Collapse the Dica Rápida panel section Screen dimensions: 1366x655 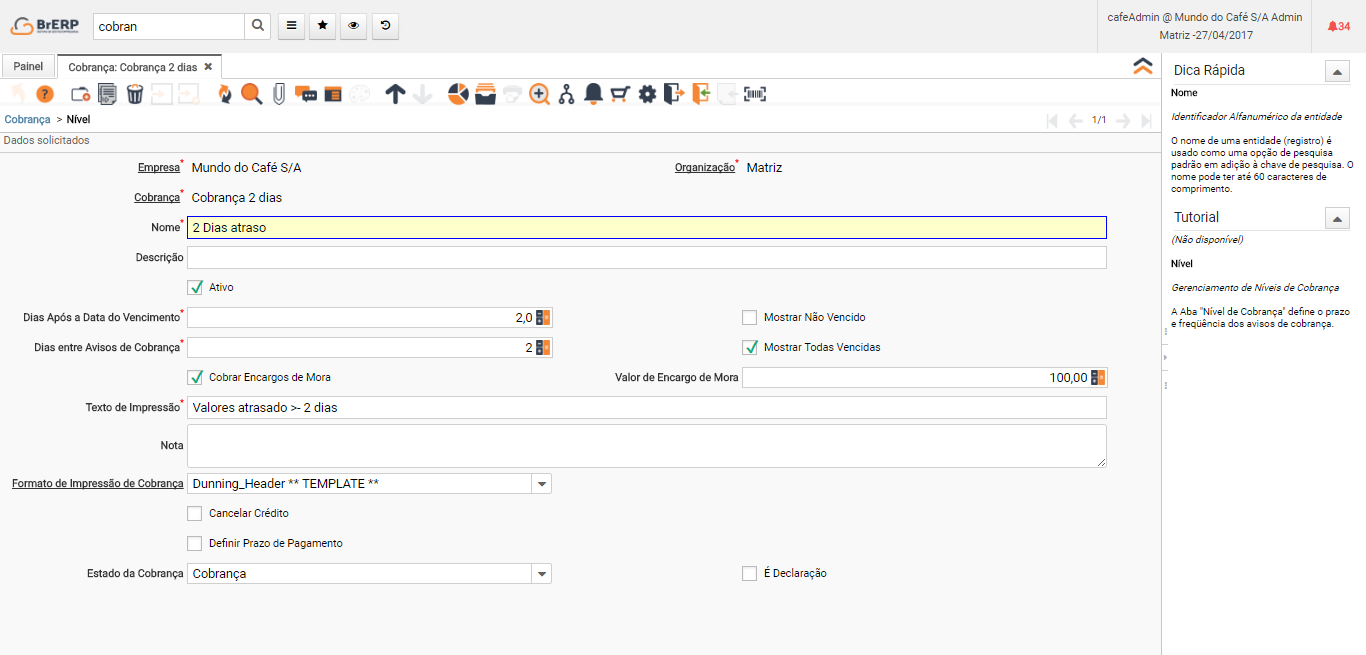click(1336, 71)
